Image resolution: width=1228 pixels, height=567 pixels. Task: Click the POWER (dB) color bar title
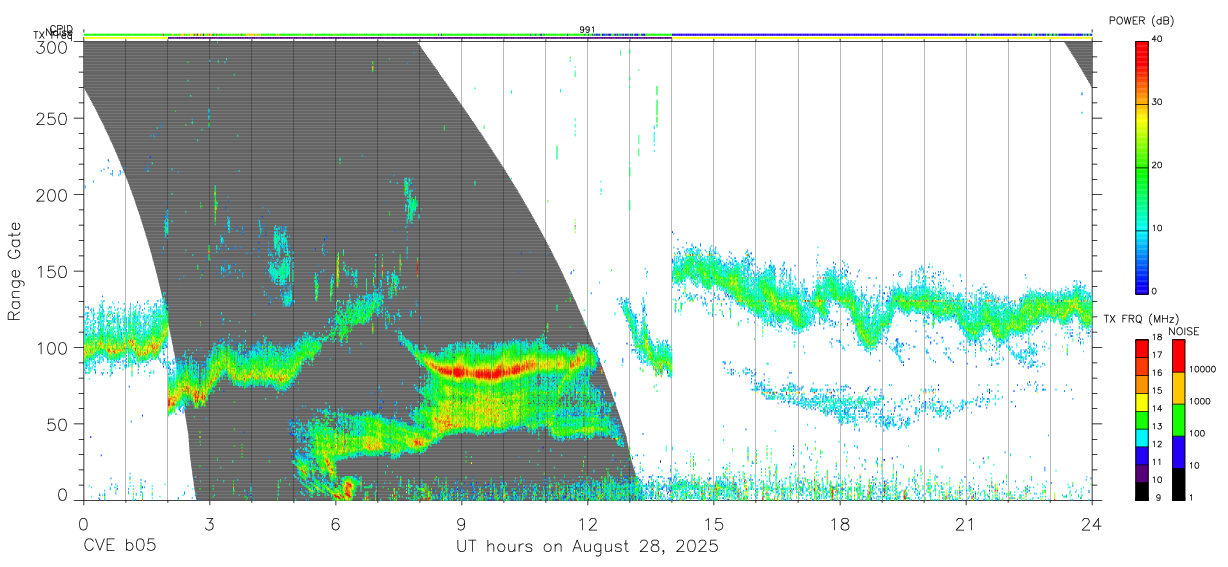click(1142, 20)
